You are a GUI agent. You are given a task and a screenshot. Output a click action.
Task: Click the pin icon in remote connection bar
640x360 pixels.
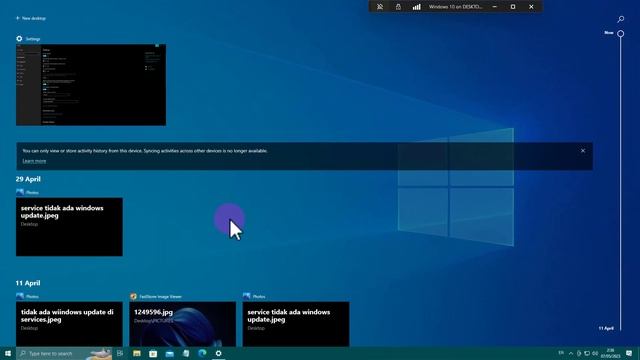tap(380, 7)
